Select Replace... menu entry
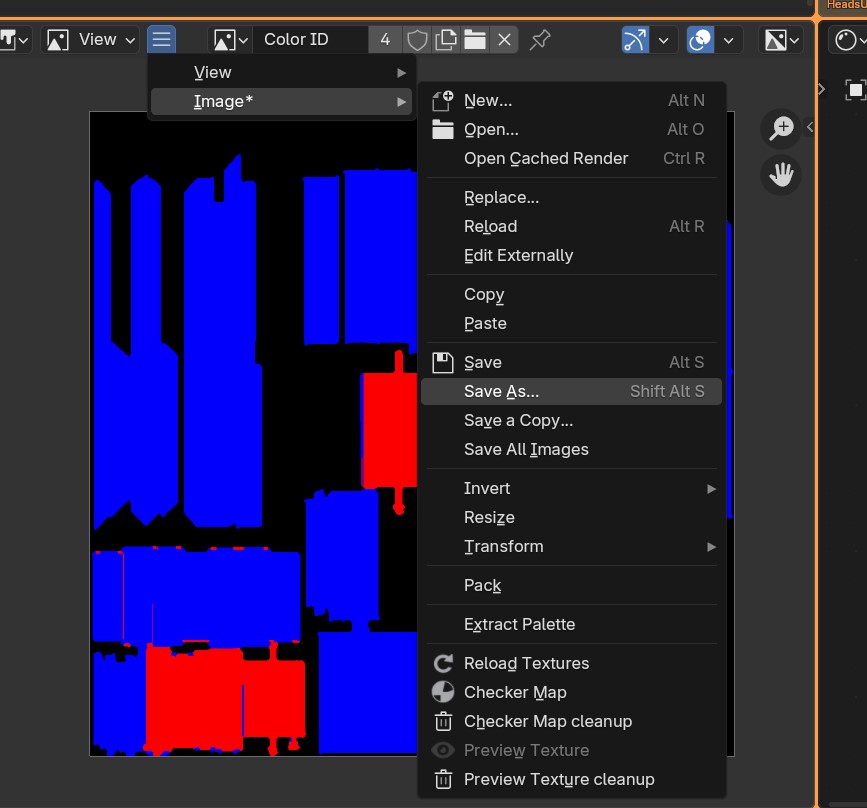867x808 pixels. click(572, 197)
